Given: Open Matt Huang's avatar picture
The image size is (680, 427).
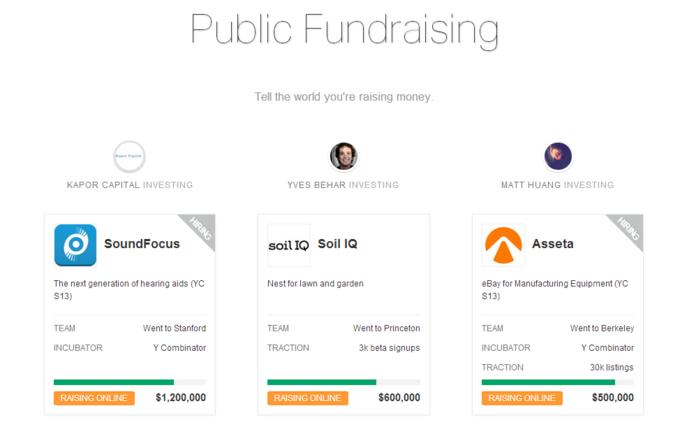Looking at the screenshot, I should click(x=558, y=156).
